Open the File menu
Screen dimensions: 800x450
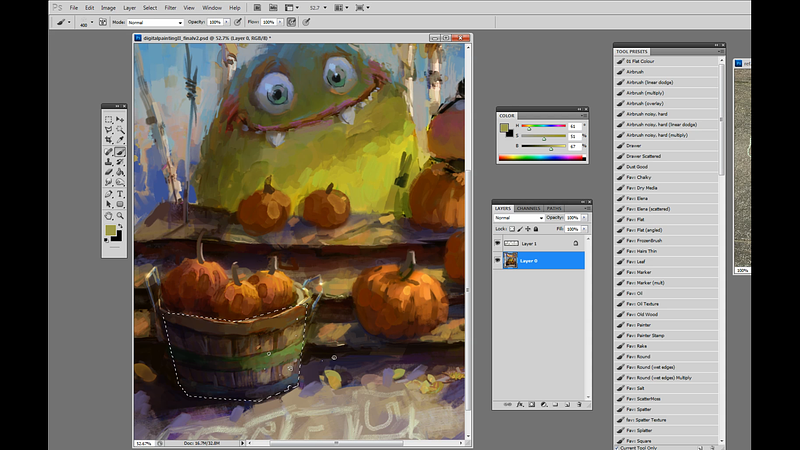[73, 8]
